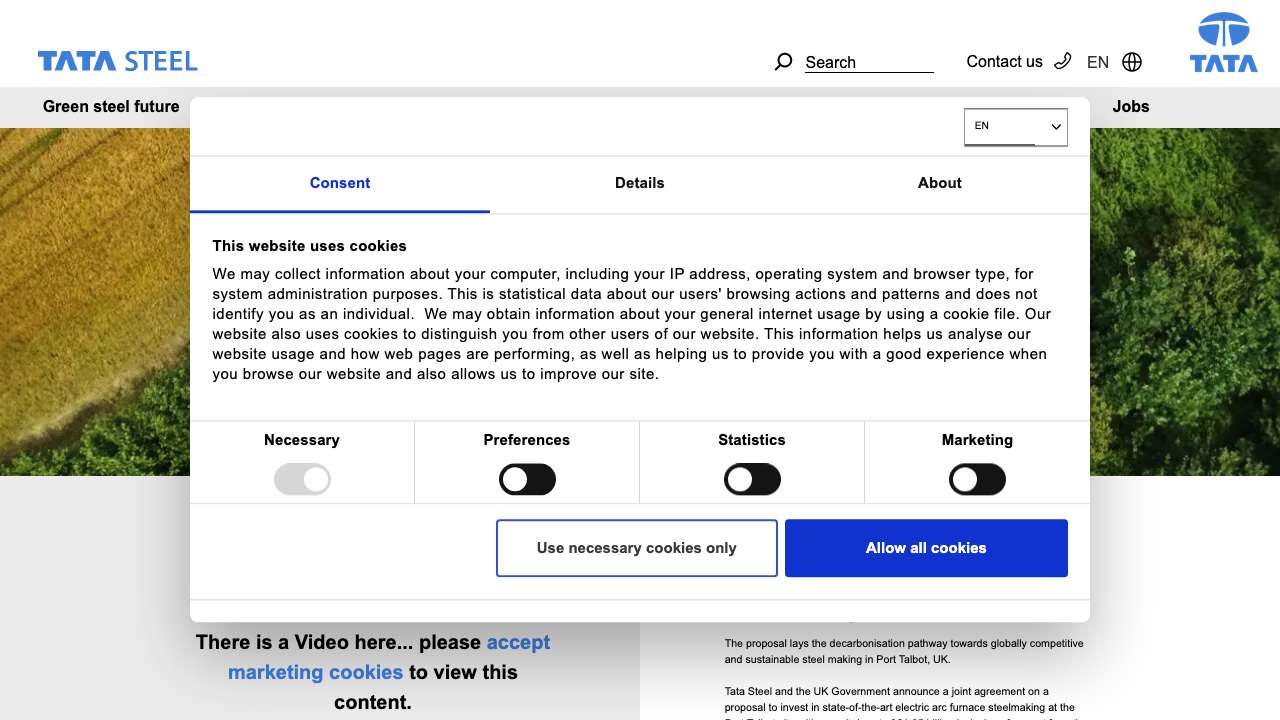Viewport: 1280px width, 720px height.
Task: Select the Consent tab
Action: click(340, 183)
